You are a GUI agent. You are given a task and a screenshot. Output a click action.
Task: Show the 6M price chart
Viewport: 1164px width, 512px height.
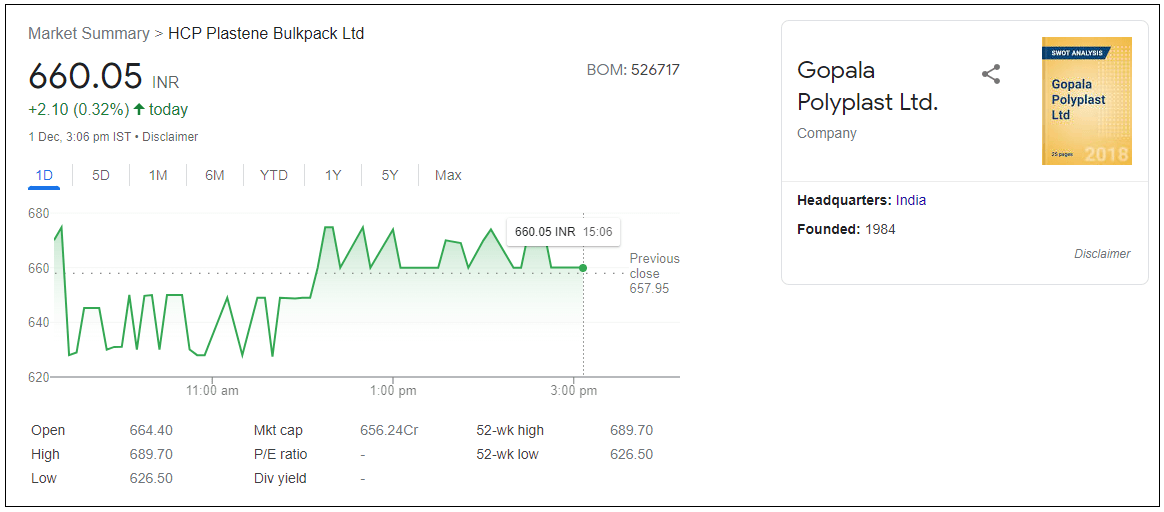(215, 176)
